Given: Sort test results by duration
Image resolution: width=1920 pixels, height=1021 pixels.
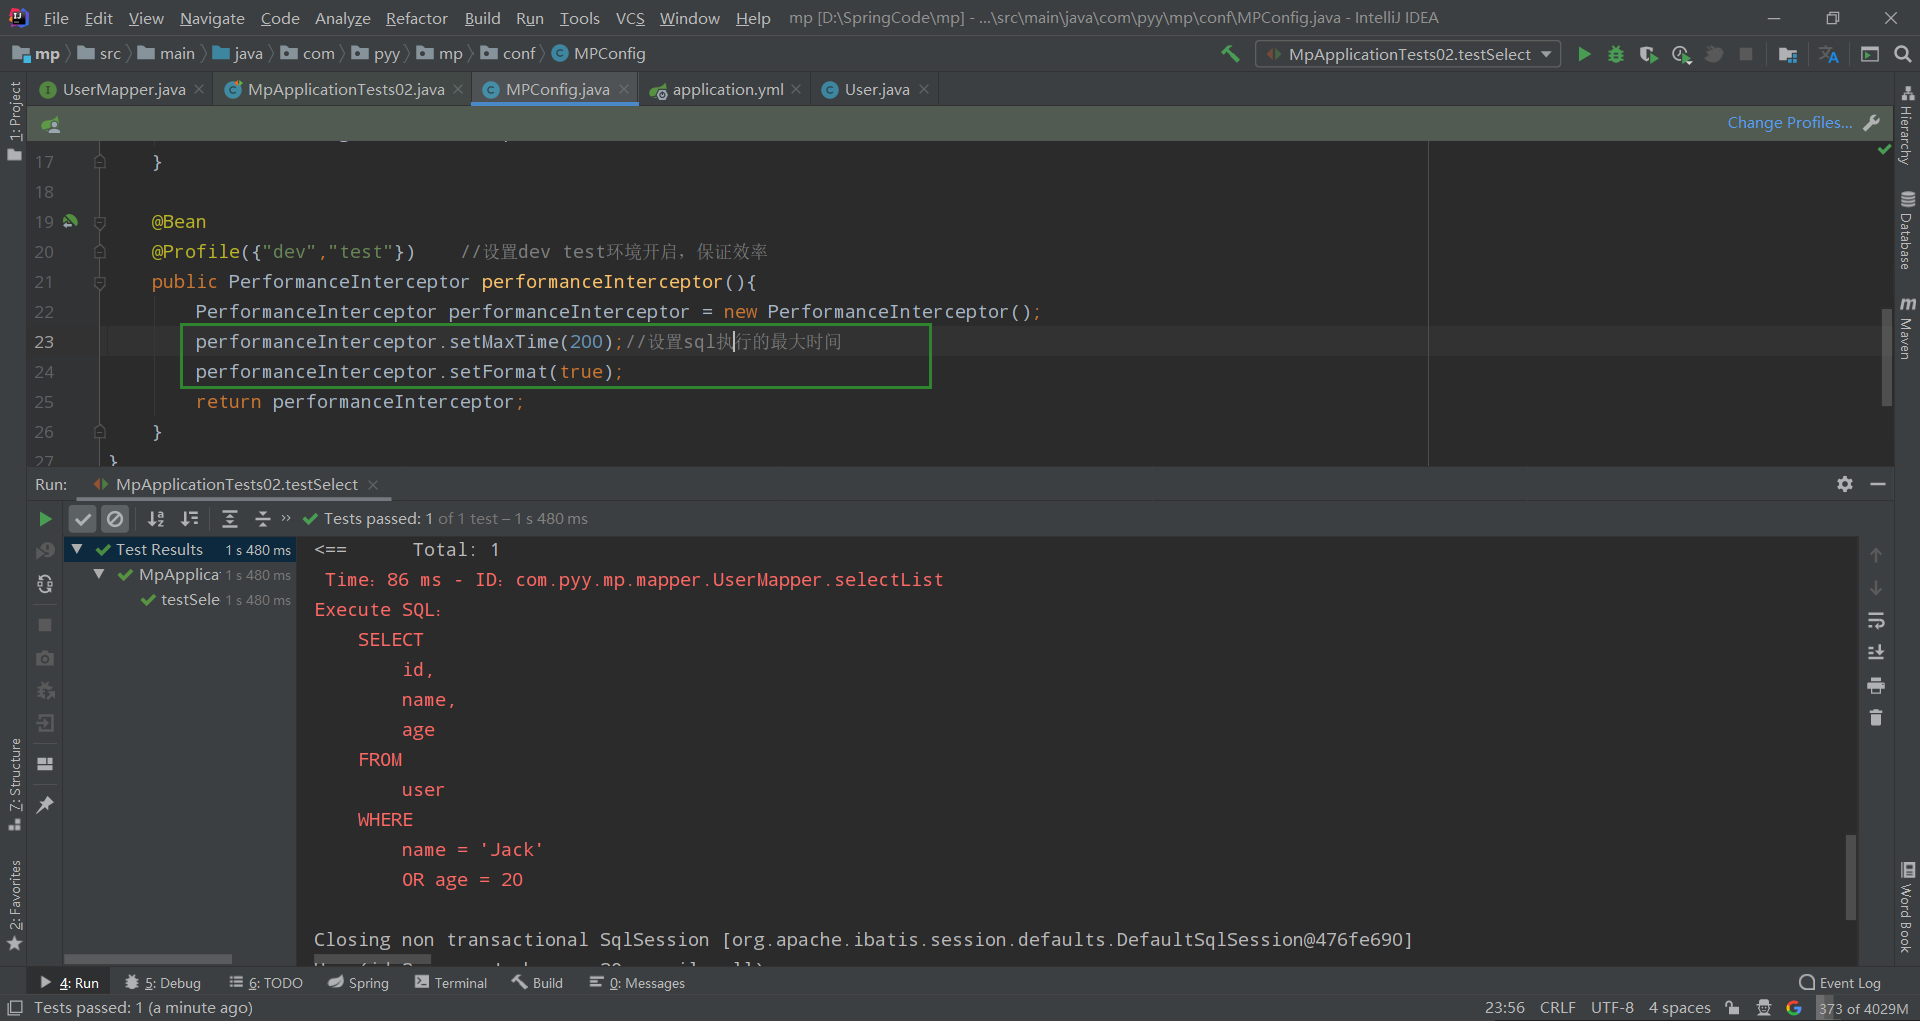Looking at the screenshot, I should (189, 519).
